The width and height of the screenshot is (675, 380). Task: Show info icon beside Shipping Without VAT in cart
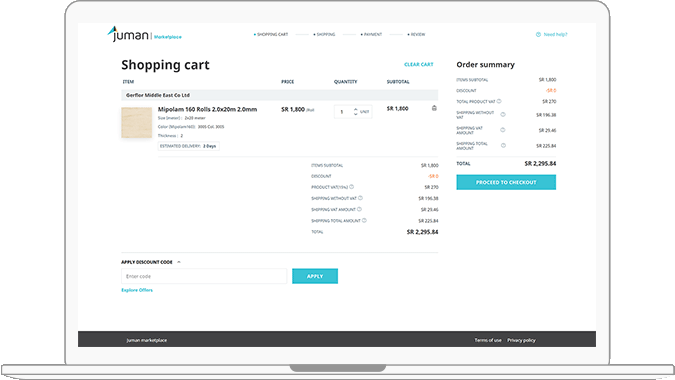point(361,198)
